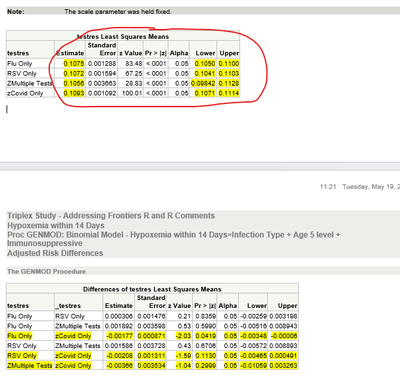Click the RSV Only estimate 0.1072

[x=74, y=73]
